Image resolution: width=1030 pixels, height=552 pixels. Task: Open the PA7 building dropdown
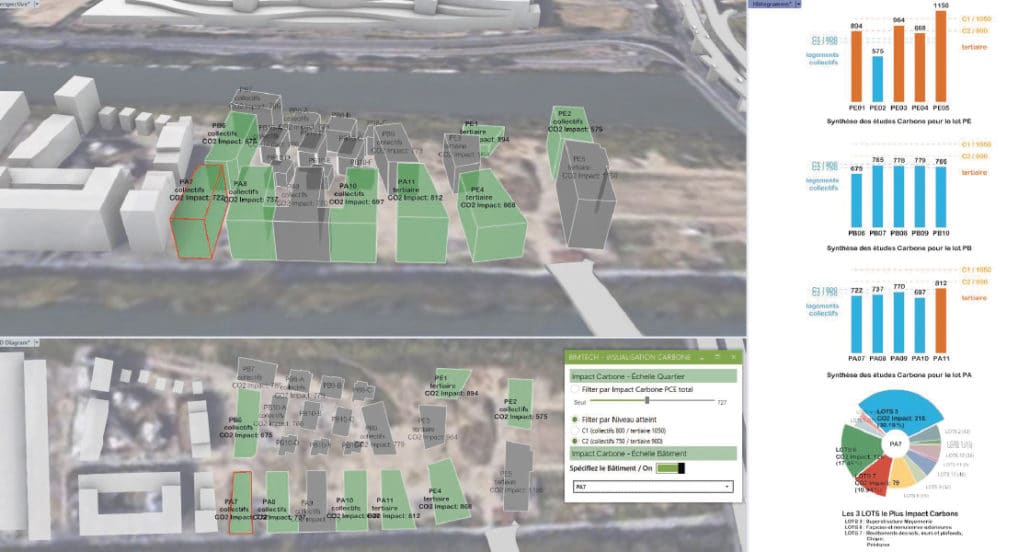[x=652, y=487]
